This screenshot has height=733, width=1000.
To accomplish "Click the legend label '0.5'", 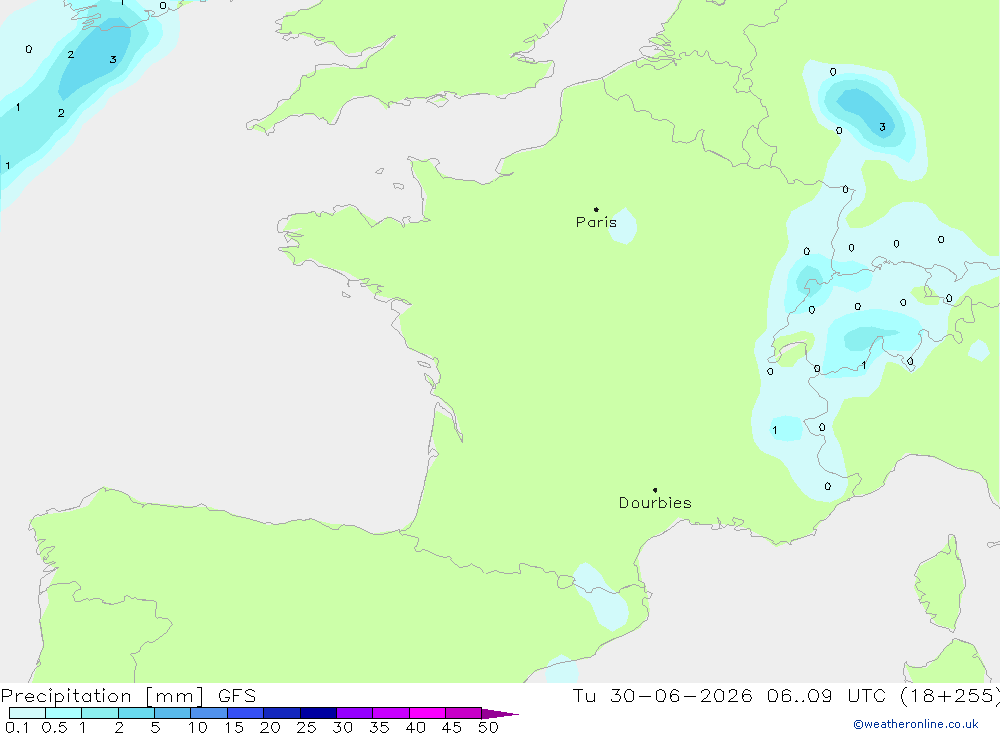I will (x=54, y=727).
